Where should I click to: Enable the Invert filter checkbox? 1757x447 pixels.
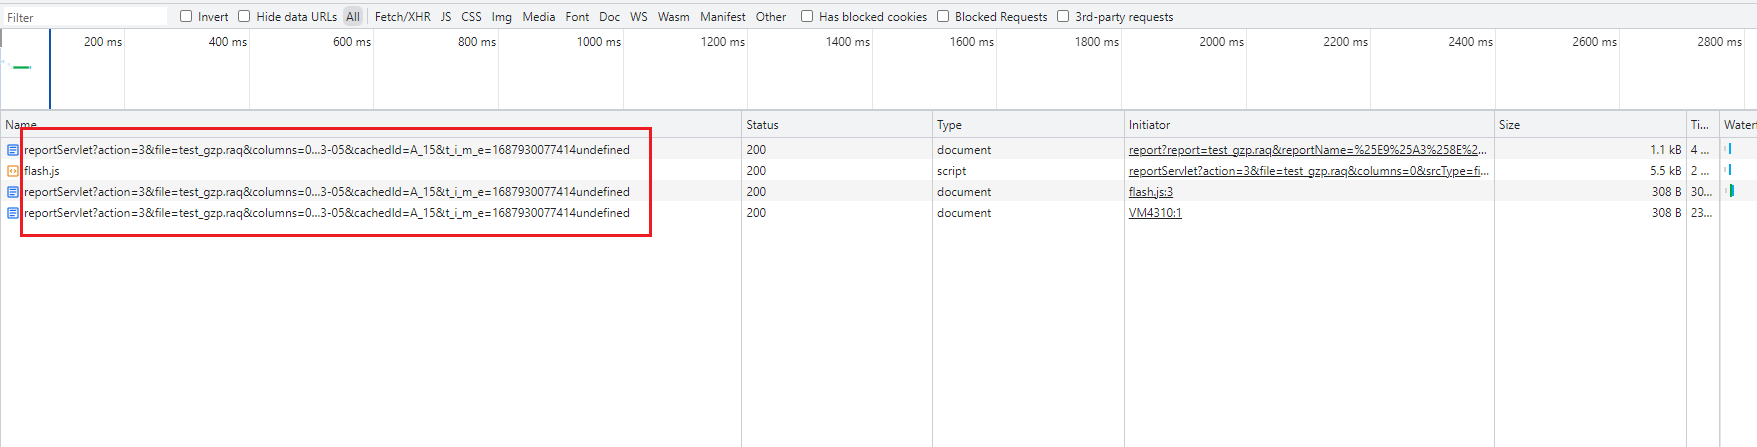coord(186,16)
